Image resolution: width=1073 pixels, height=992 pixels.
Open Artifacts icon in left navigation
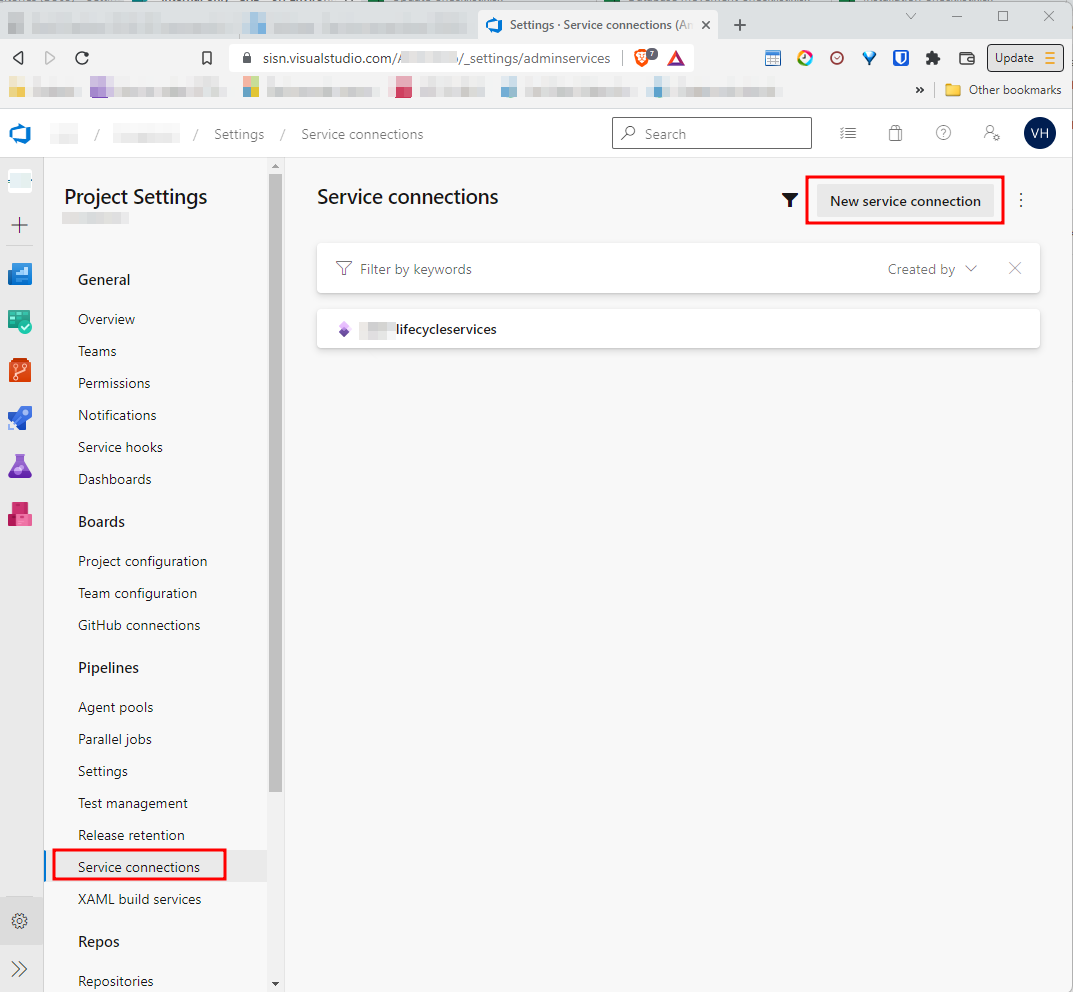pyautogui.click(x=20, y=514)
